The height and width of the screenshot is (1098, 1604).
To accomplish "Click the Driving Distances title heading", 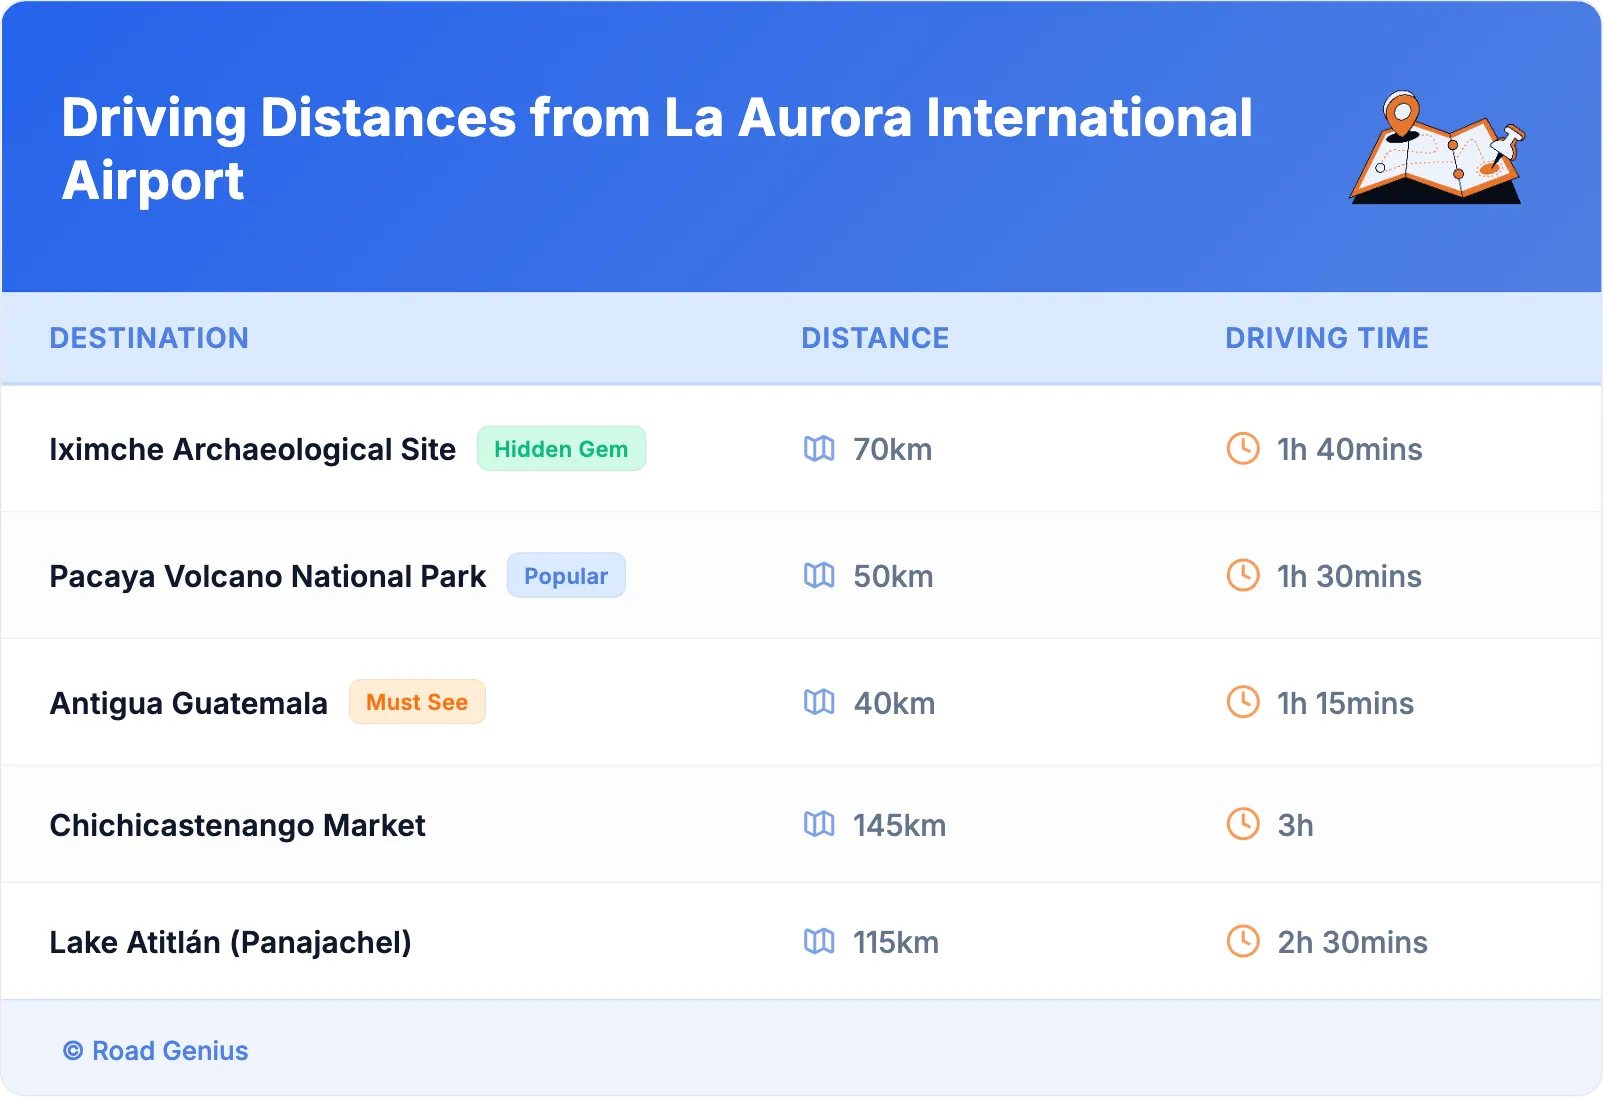I will click(x=657, y=149).
